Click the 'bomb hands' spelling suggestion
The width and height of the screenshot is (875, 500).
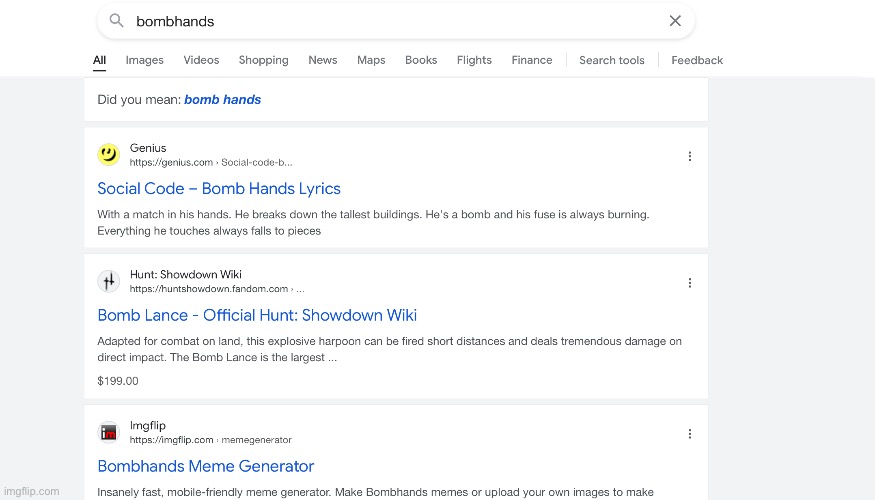pos(223,100)
